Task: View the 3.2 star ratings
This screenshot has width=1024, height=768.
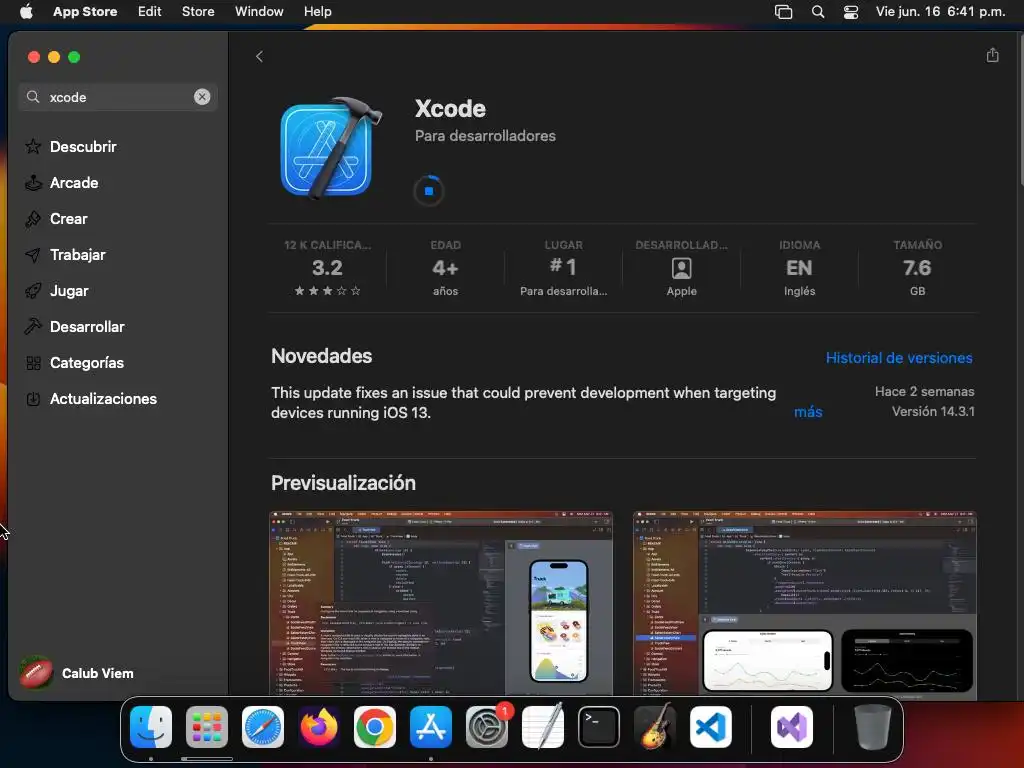Action: (x=327, y=268)
